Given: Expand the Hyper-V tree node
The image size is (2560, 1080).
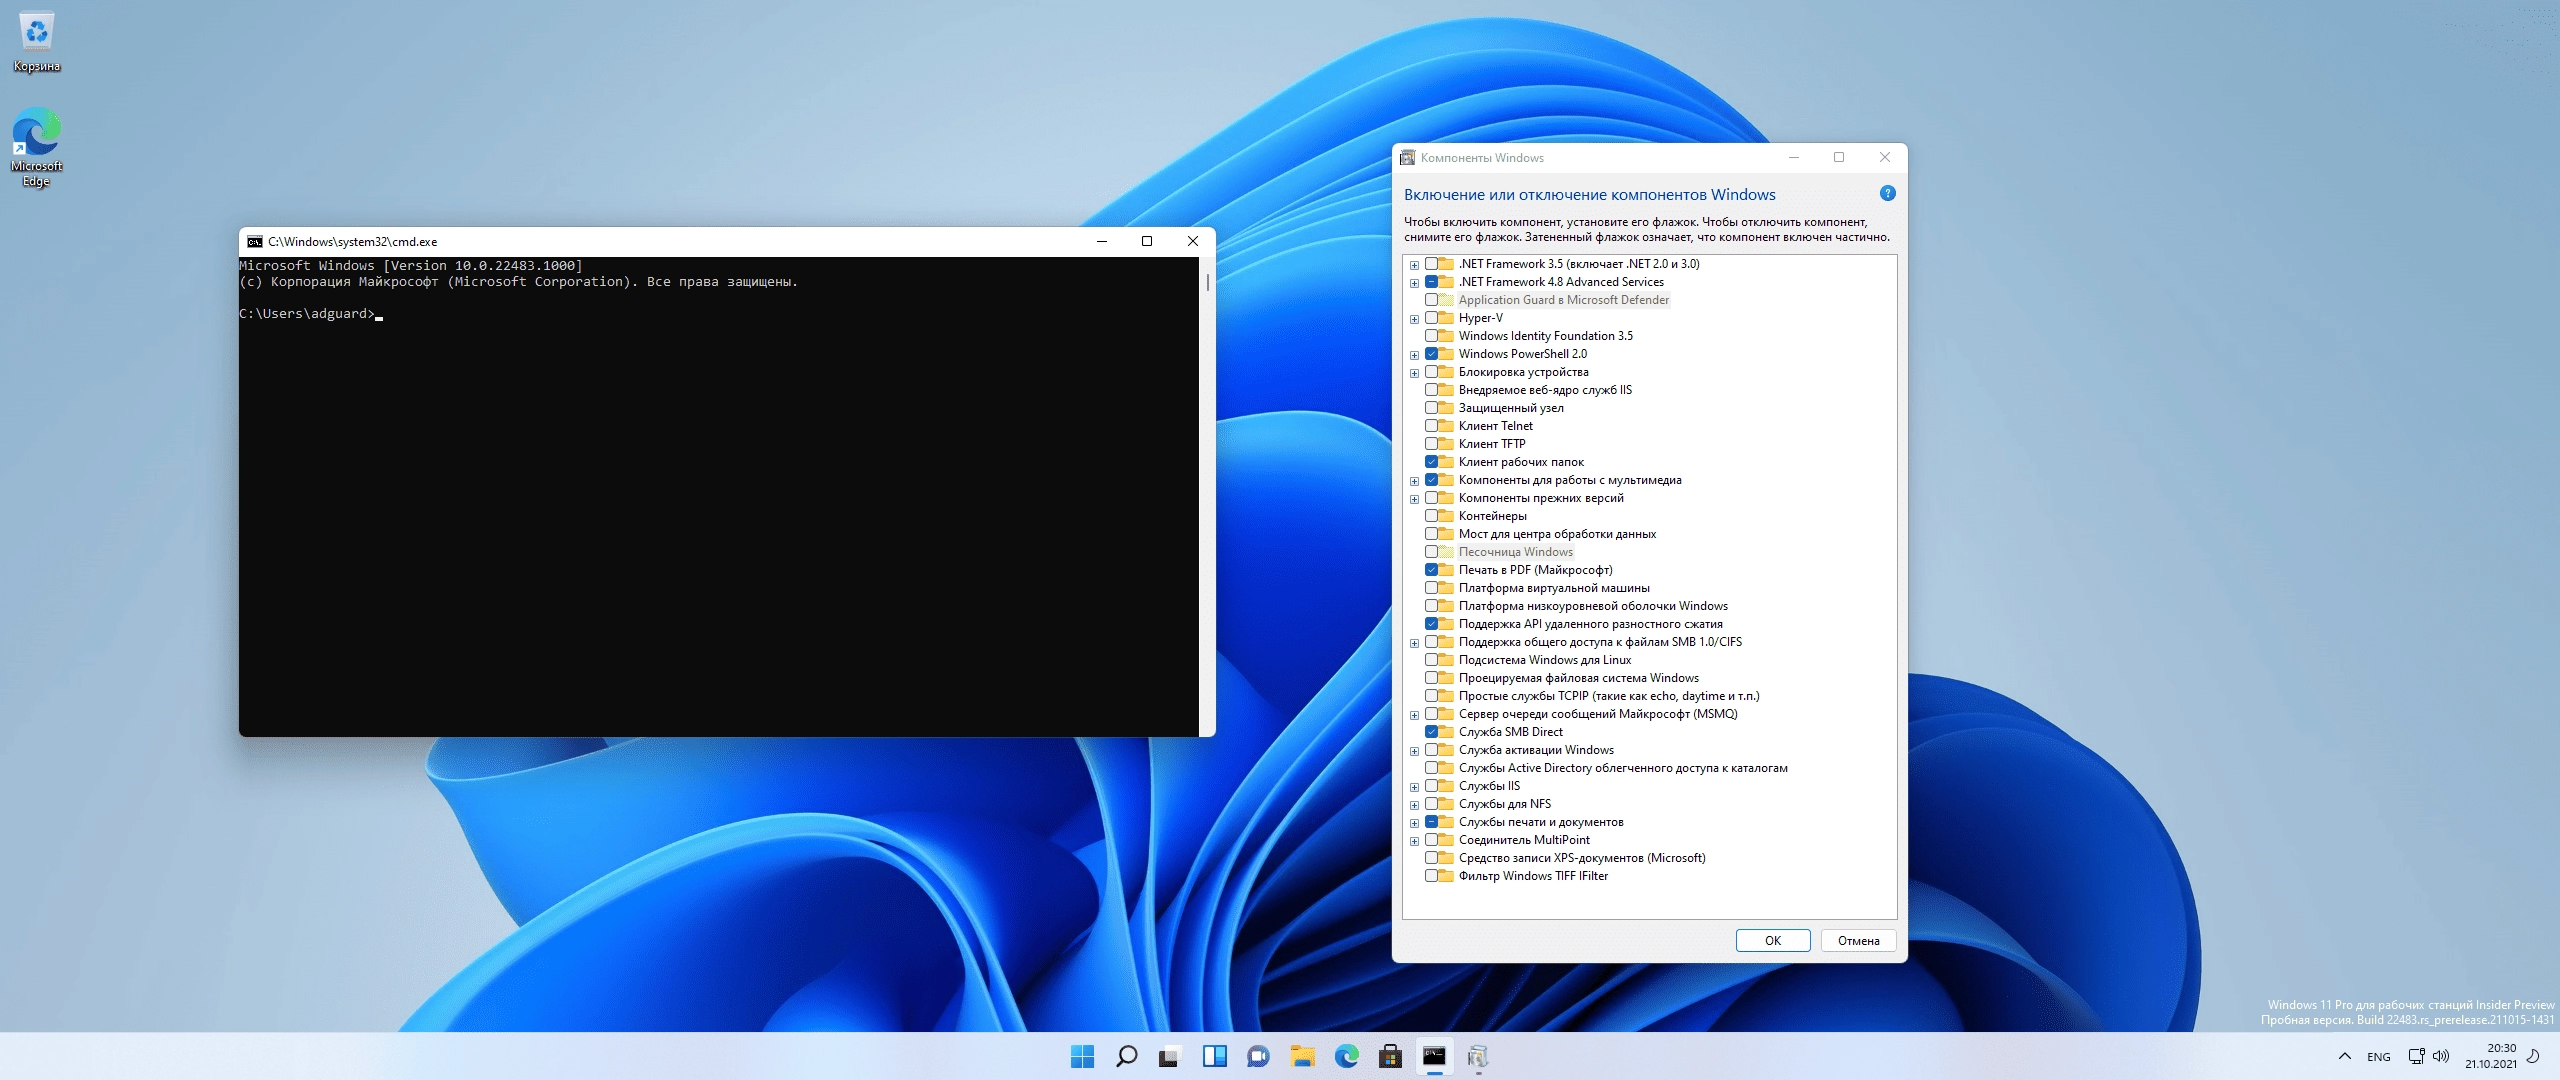Looking at the screenshot, I should pyautogui.click(x=1414, y=319).
